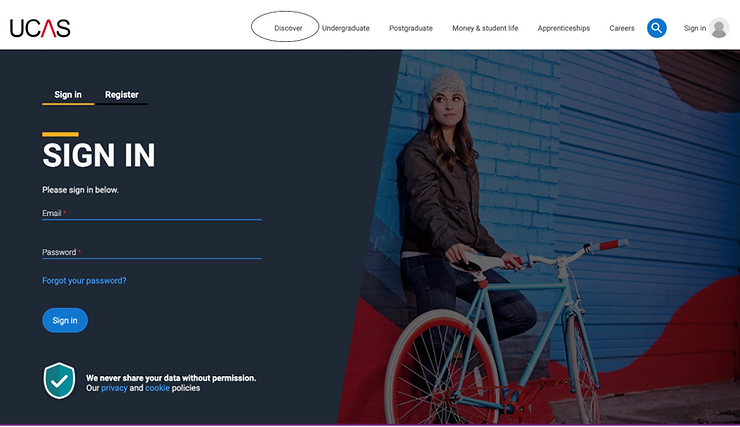Open the Apprenticeships menu
The width and height of the screenshot is (740, 427).
[x=563, y=28]
